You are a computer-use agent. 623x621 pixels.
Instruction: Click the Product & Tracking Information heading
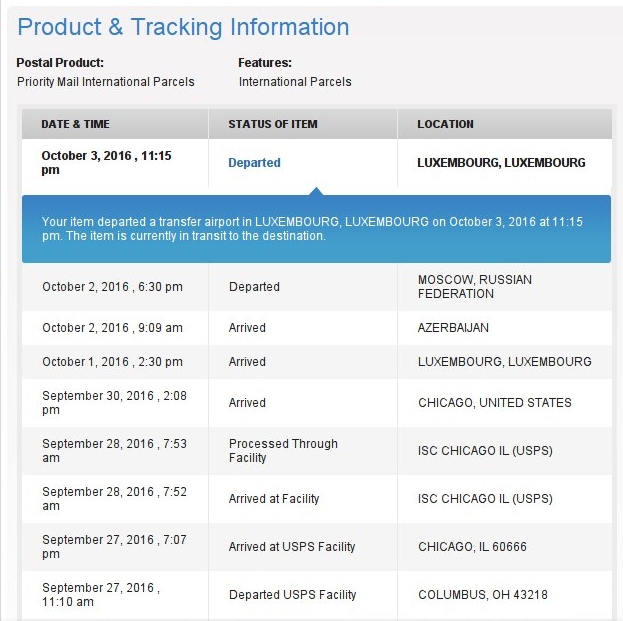(x=183, y=27)
